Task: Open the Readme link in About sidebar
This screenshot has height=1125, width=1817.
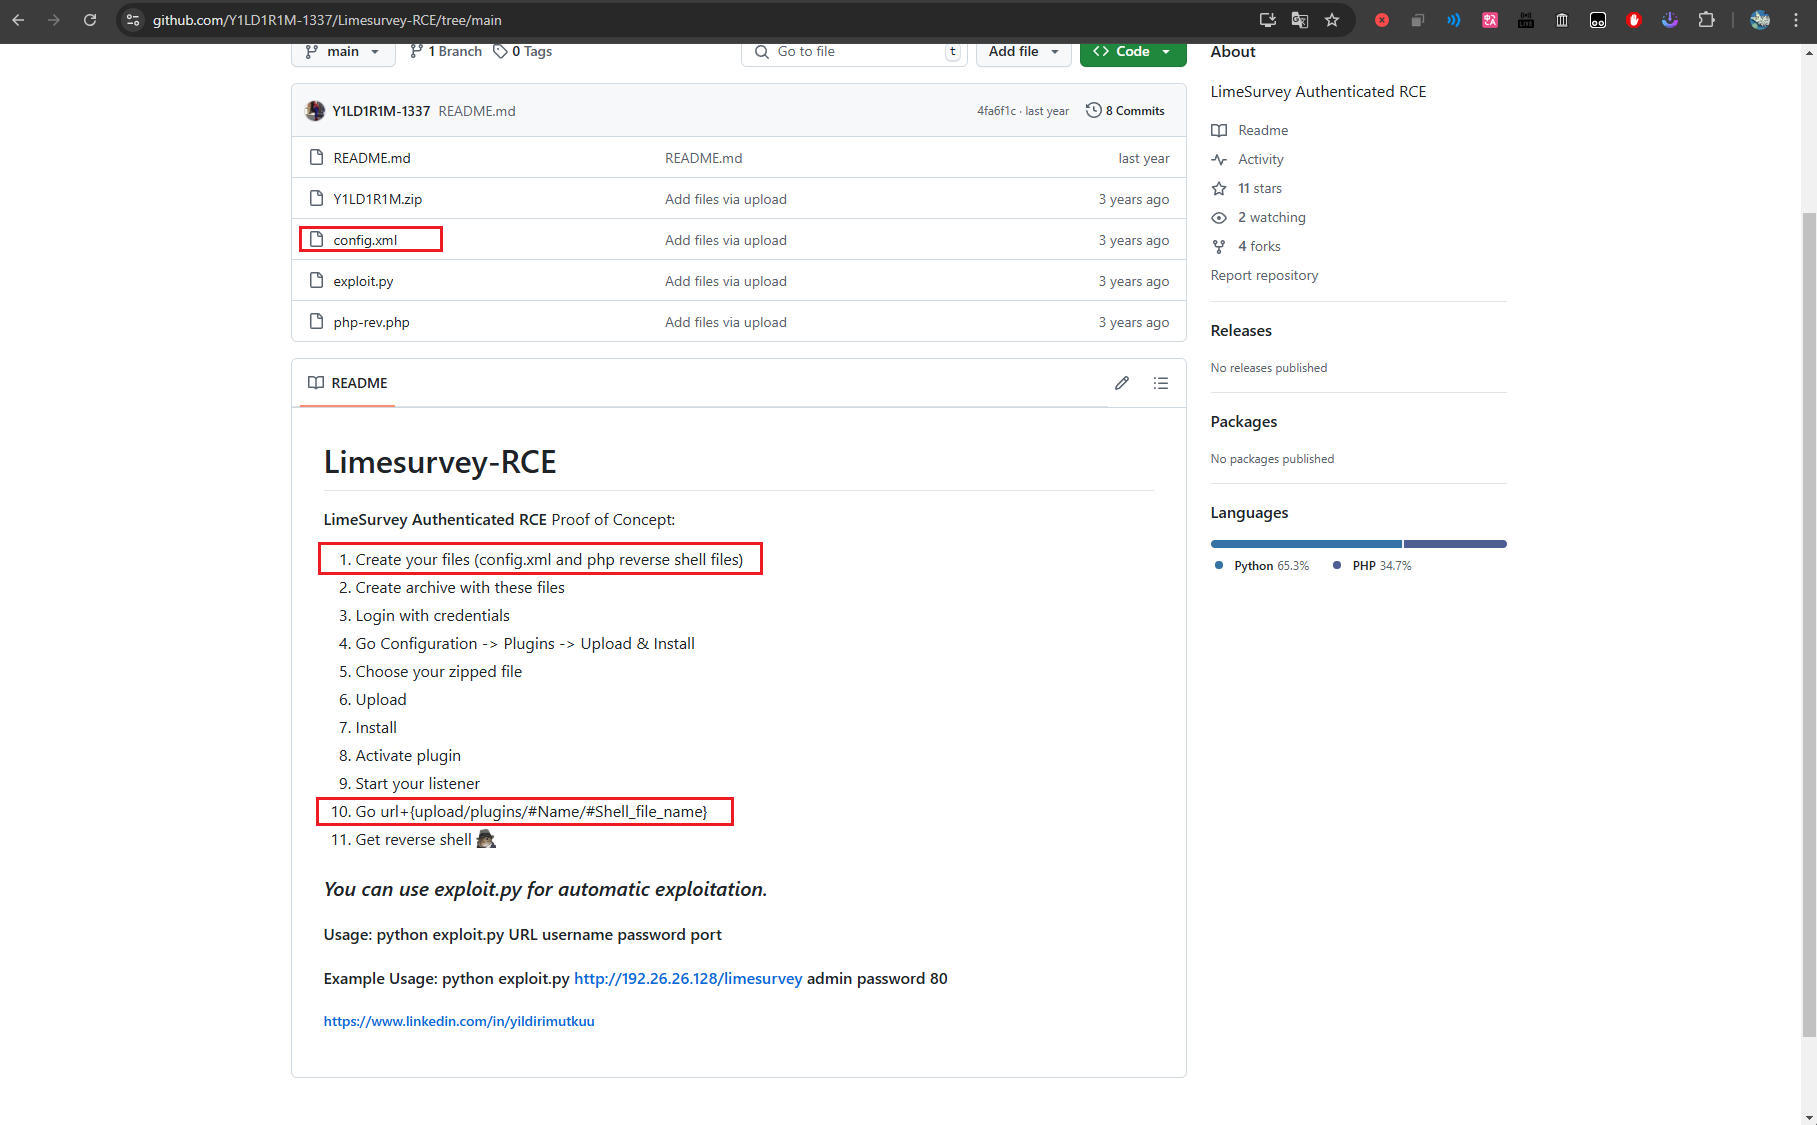Action: point(1249,130)
